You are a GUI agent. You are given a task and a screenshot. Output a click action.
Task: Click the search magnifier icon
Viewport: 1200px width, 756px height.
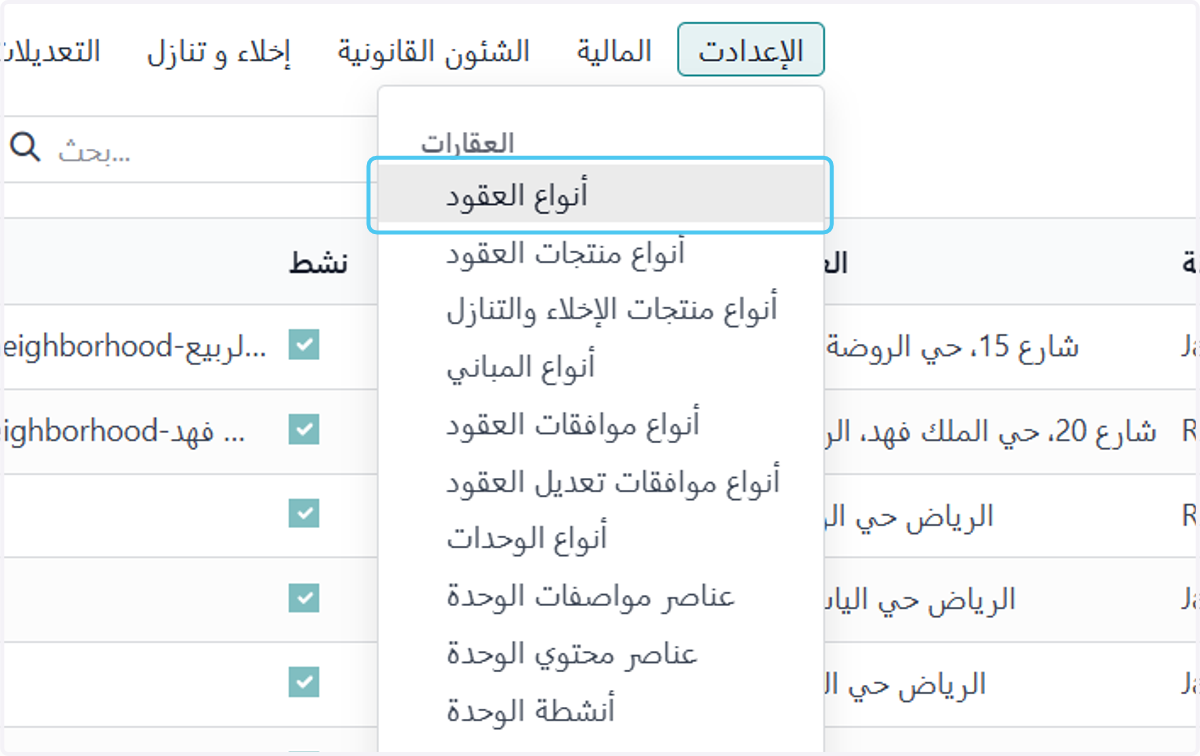point(25,148)
